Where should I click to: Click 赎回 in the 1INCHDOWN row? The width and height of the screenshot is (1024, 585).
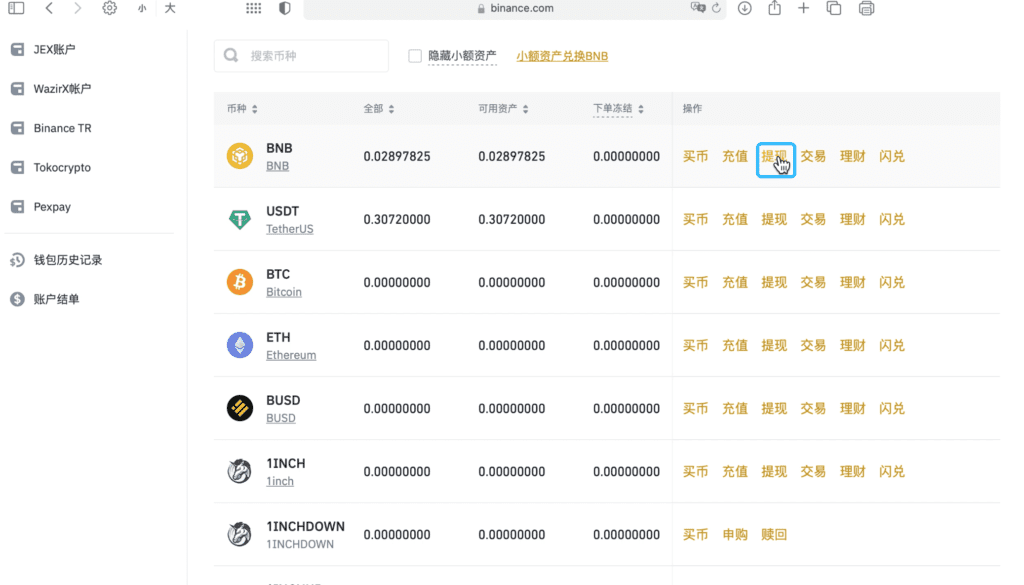[x=774, y=535]
